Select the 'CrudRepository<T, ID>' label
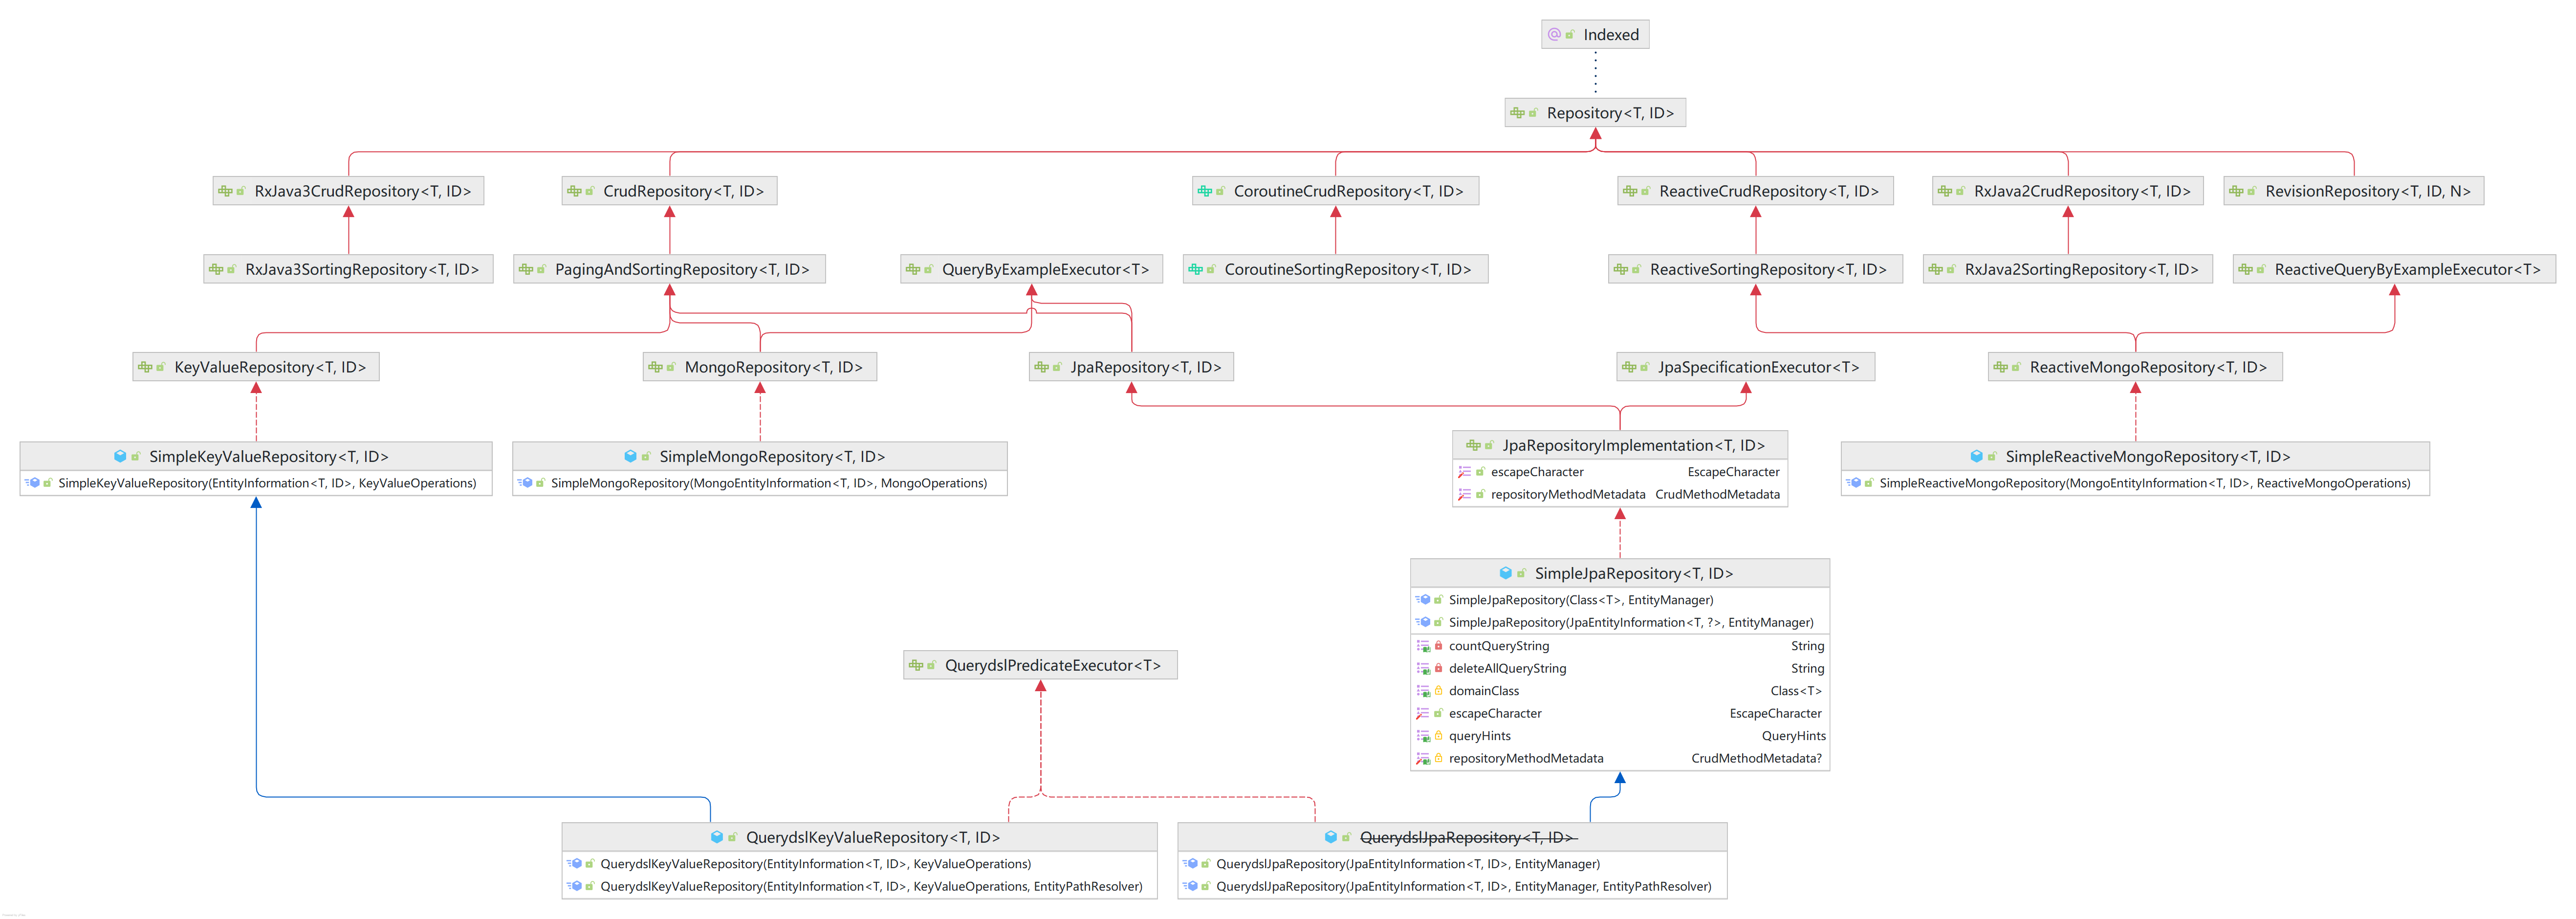The image size is (2576, 919). [683, 191]
